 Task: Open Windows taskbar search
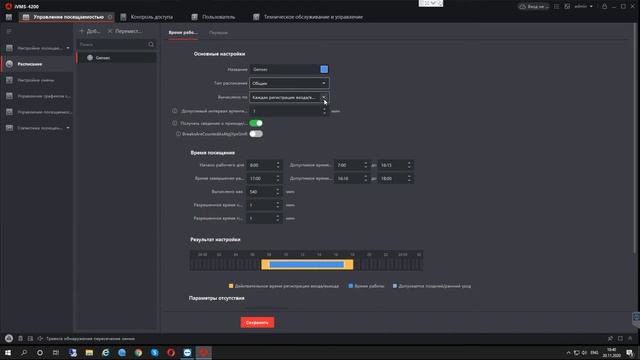pyautogui.click(x=24, y=353)
